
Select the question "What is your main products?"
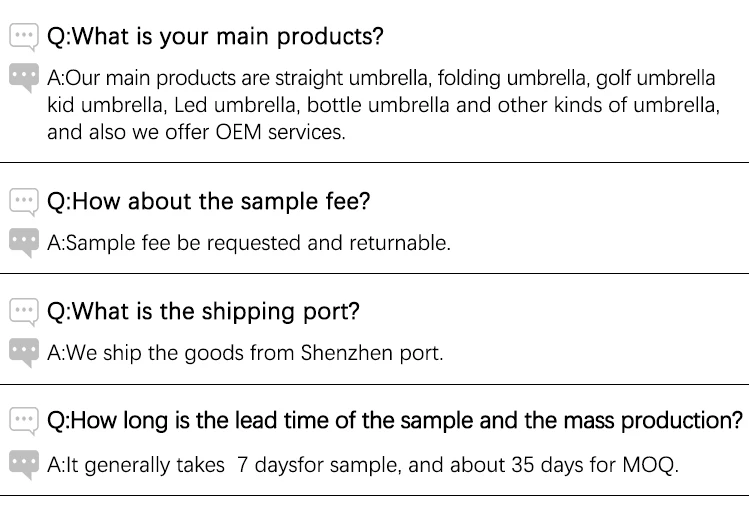215,36
